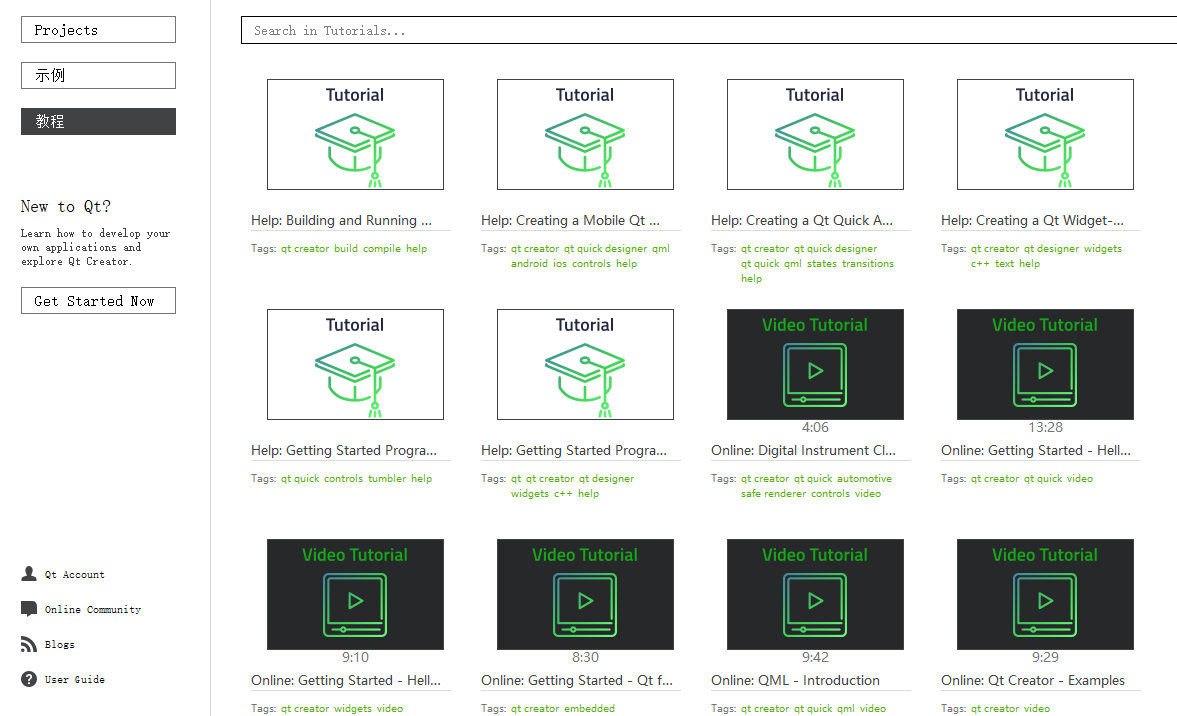Image resolution: width=1177 pixels, height=716 pixels.
Task: Open tutorial thumbnail tagged tumbler
Action: (x=355, y=364)
